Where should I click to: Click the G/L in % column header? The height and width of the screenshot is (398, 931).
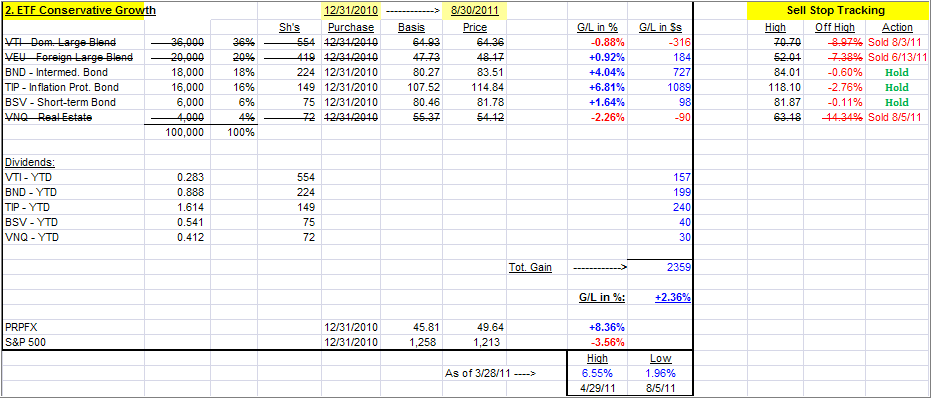[x=597, y=27]
